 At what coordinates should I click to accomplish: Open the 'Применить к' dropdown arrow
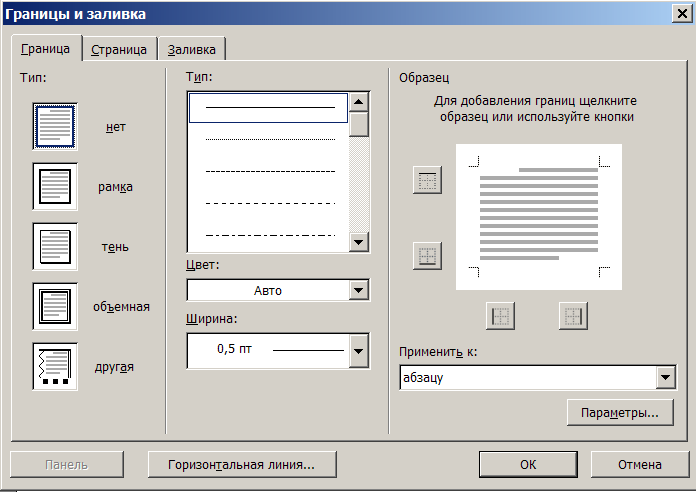pyautogui.click(x=665, y=377)
